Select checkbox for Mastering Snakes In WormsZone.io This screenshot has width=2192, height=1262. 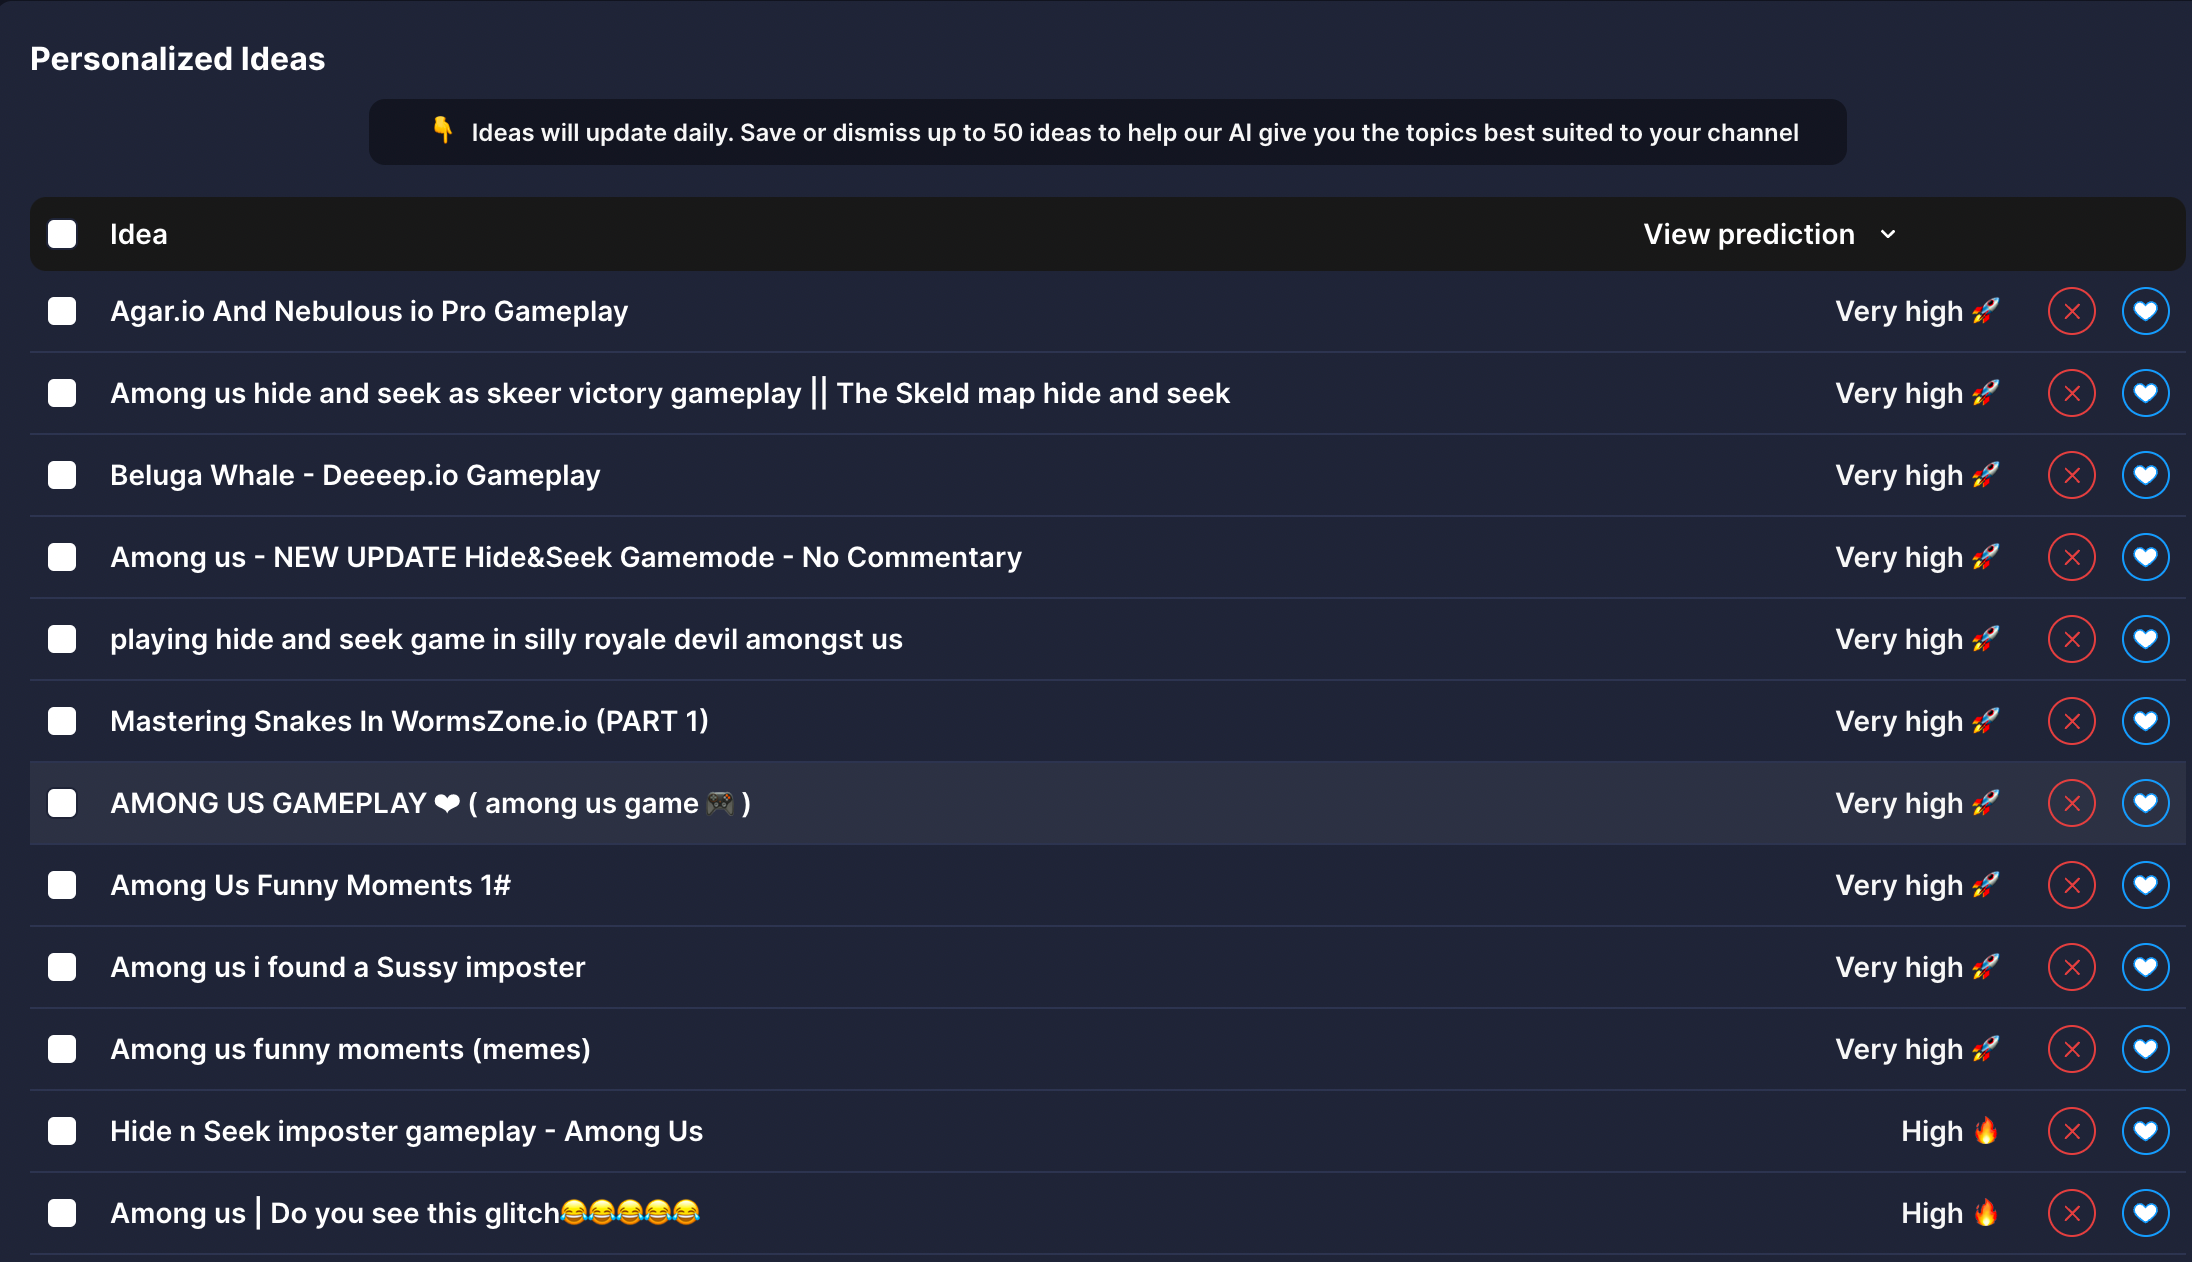(x=62, y=721)
